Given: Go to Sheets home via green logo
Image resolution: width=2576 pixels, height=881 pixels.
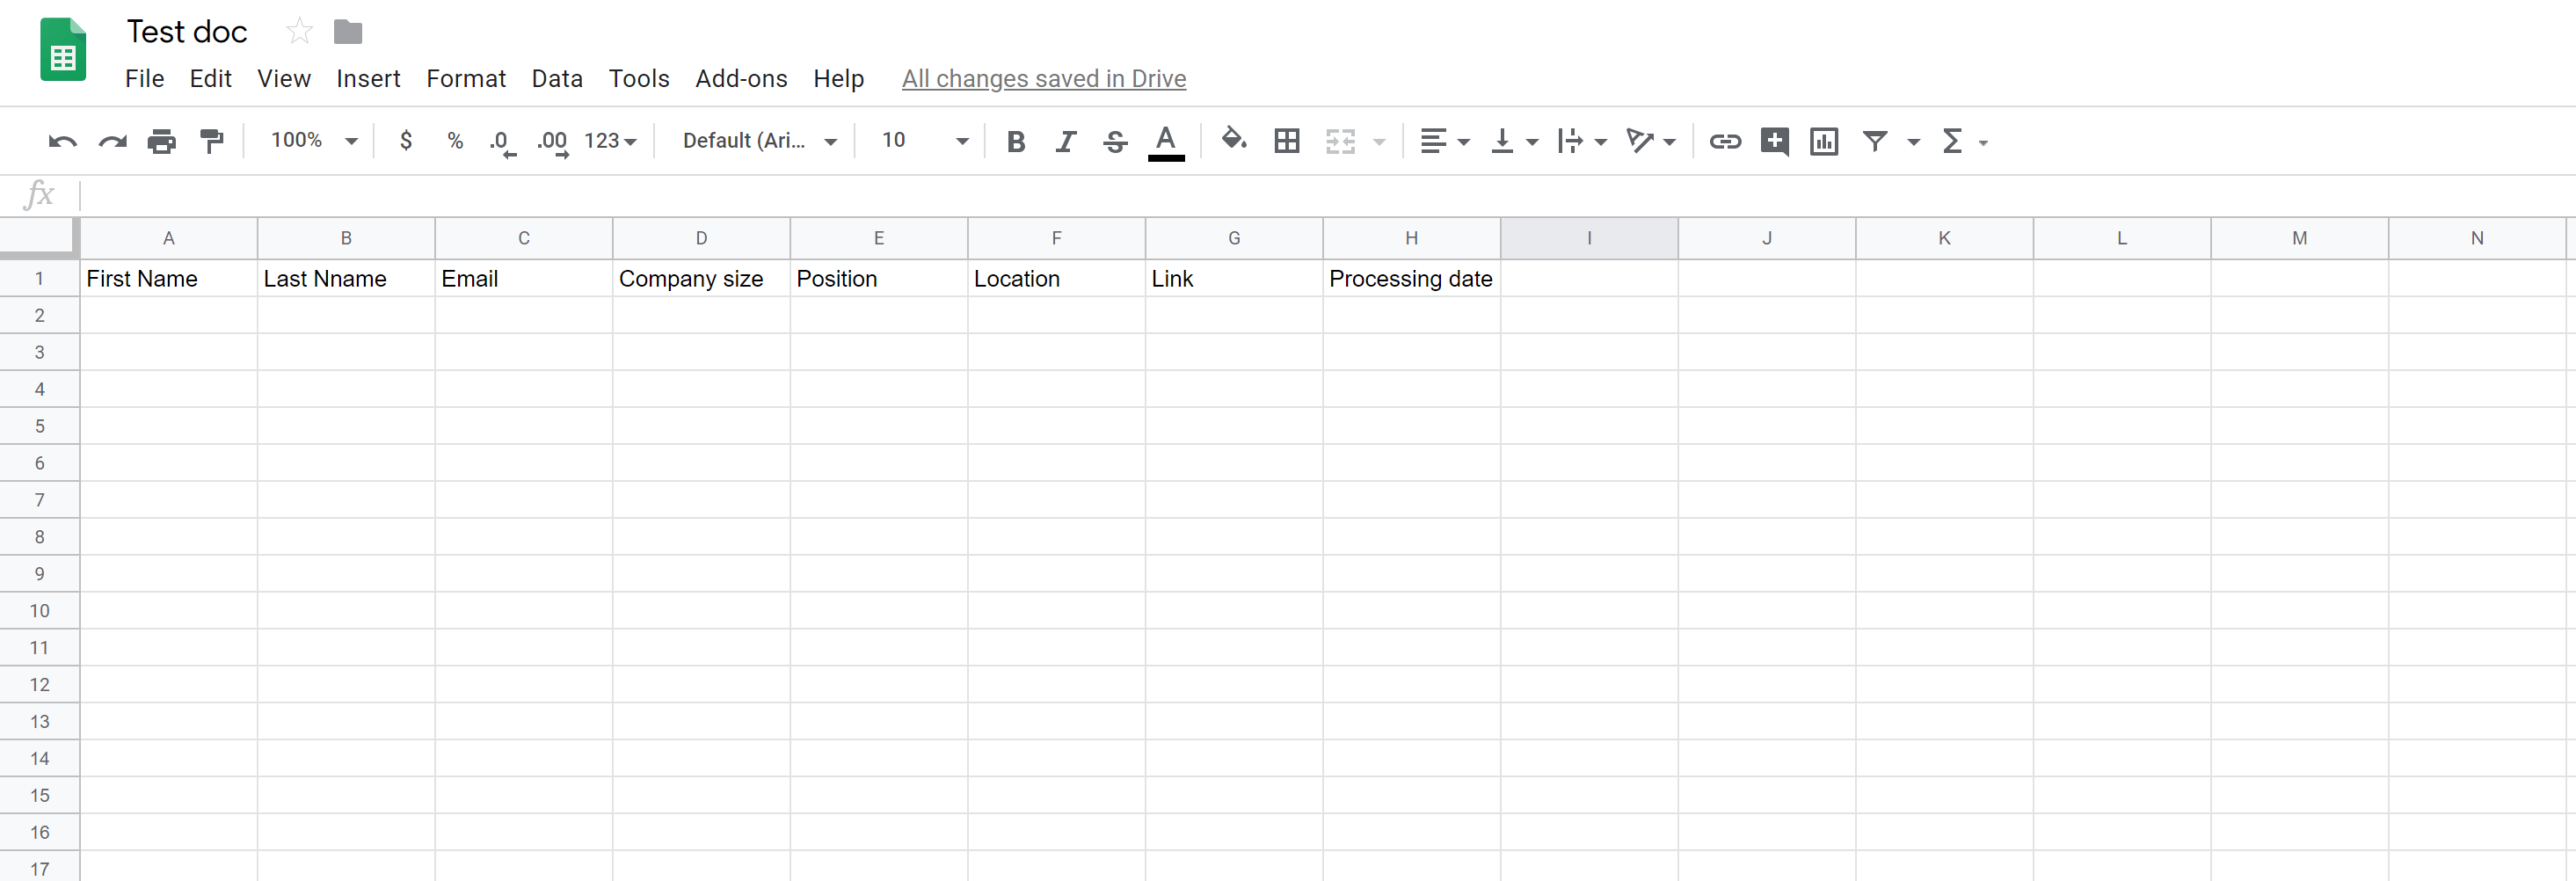Looking at the screenshot, I should 63,49.
